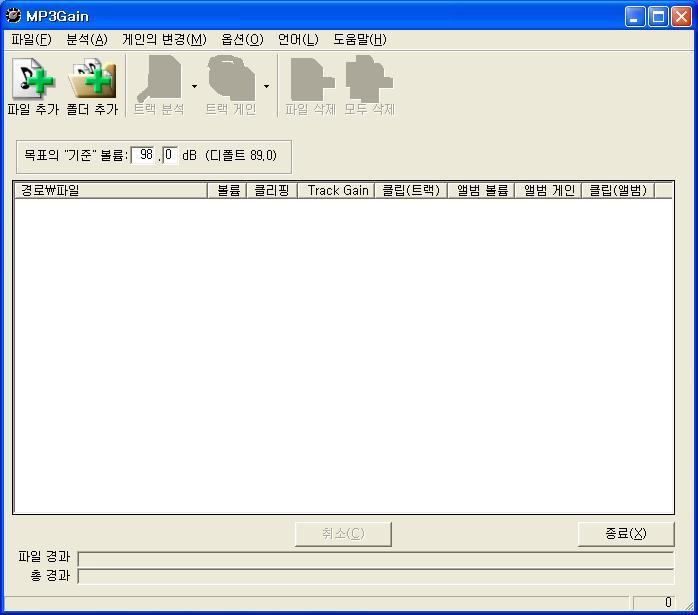Expand the Track Gain dropdown arrow
Screen dimensions: 698x615
[x=266, y=86]
